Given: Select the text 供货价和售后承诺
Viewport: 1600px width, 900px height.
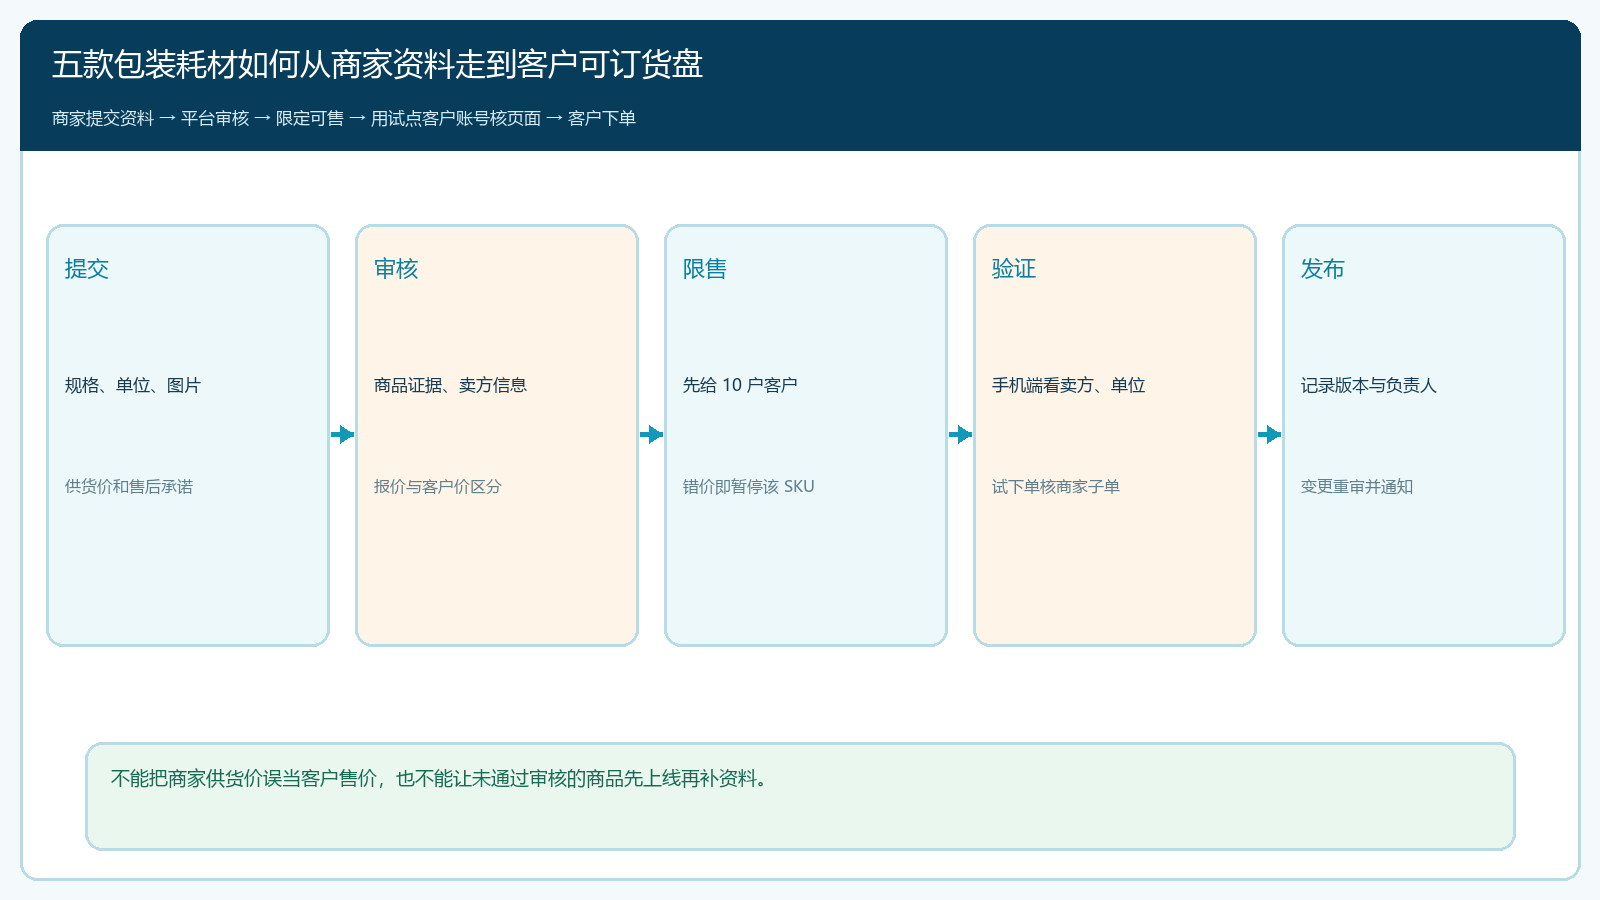Looking at the screenshot, I should 129,487.
